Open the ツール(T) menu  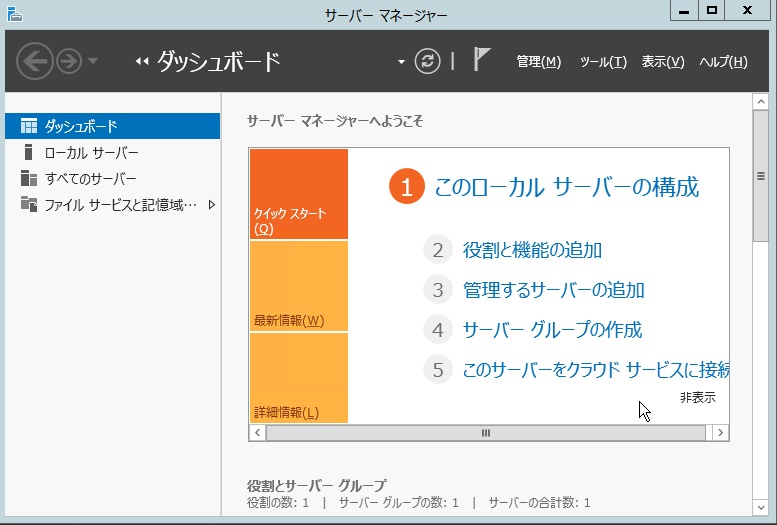tap(603, 62)
